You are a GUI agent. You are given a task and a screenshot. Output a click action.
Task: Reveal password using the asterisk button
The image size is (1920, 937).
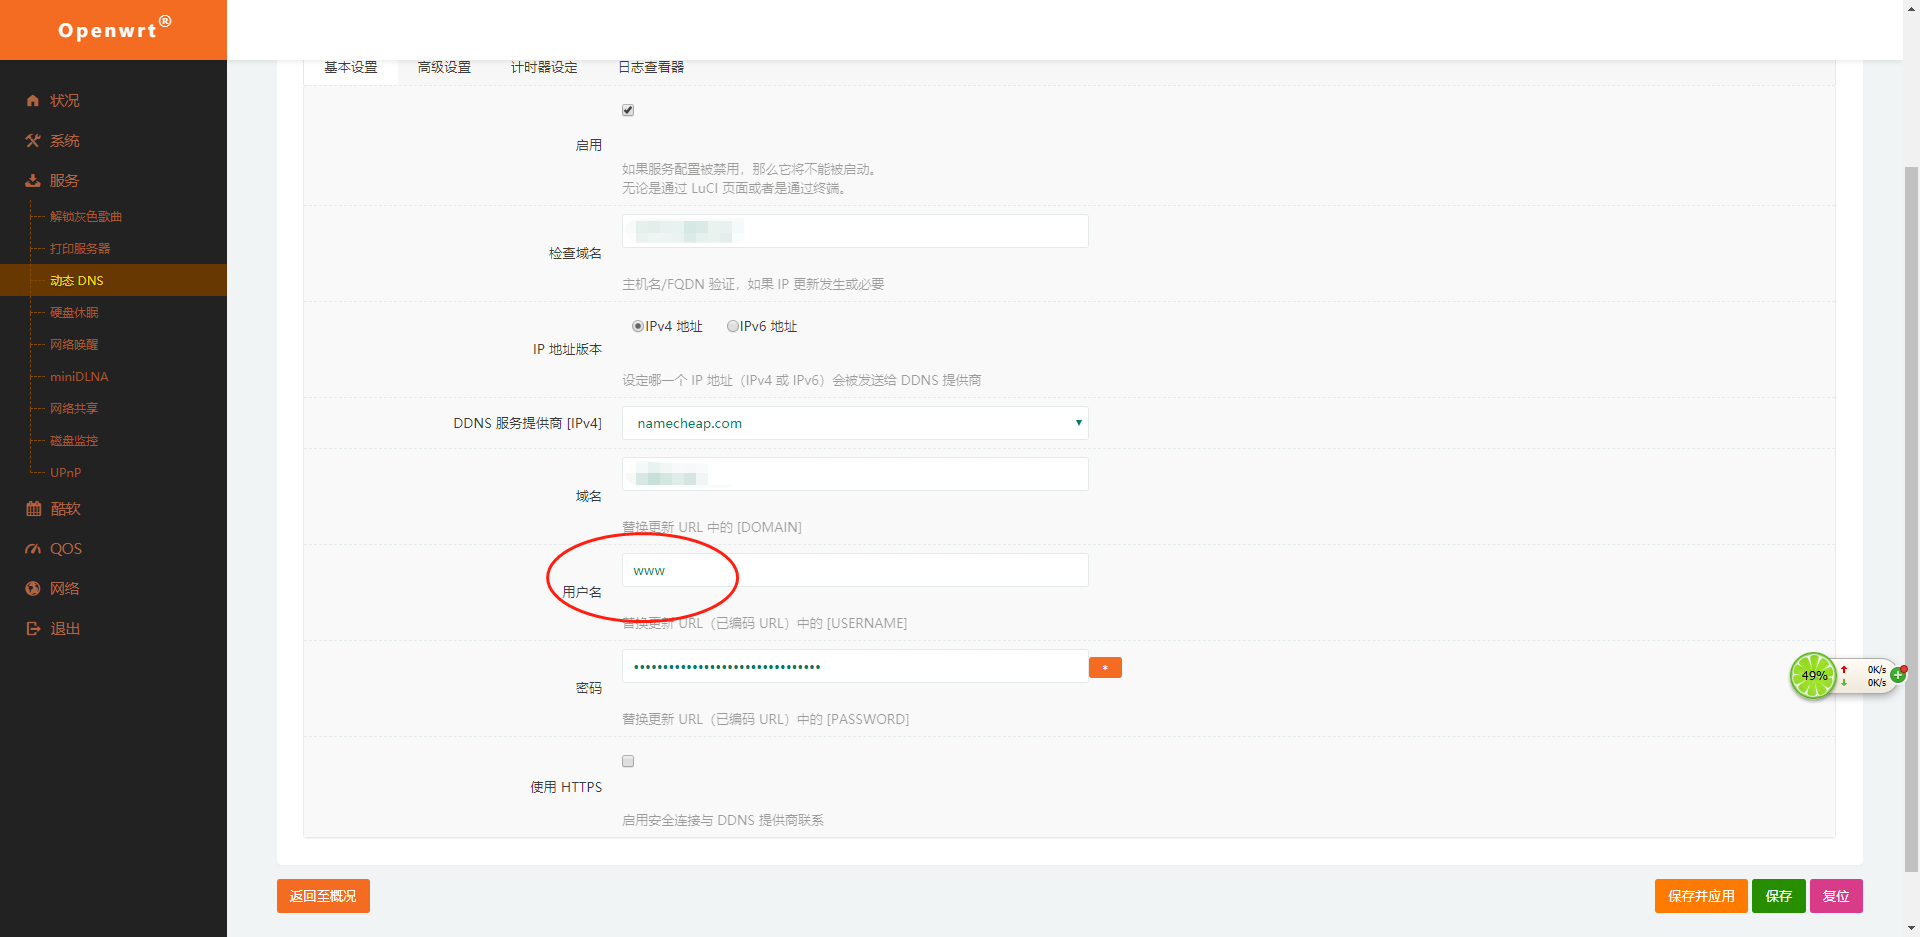point(1104,666)
